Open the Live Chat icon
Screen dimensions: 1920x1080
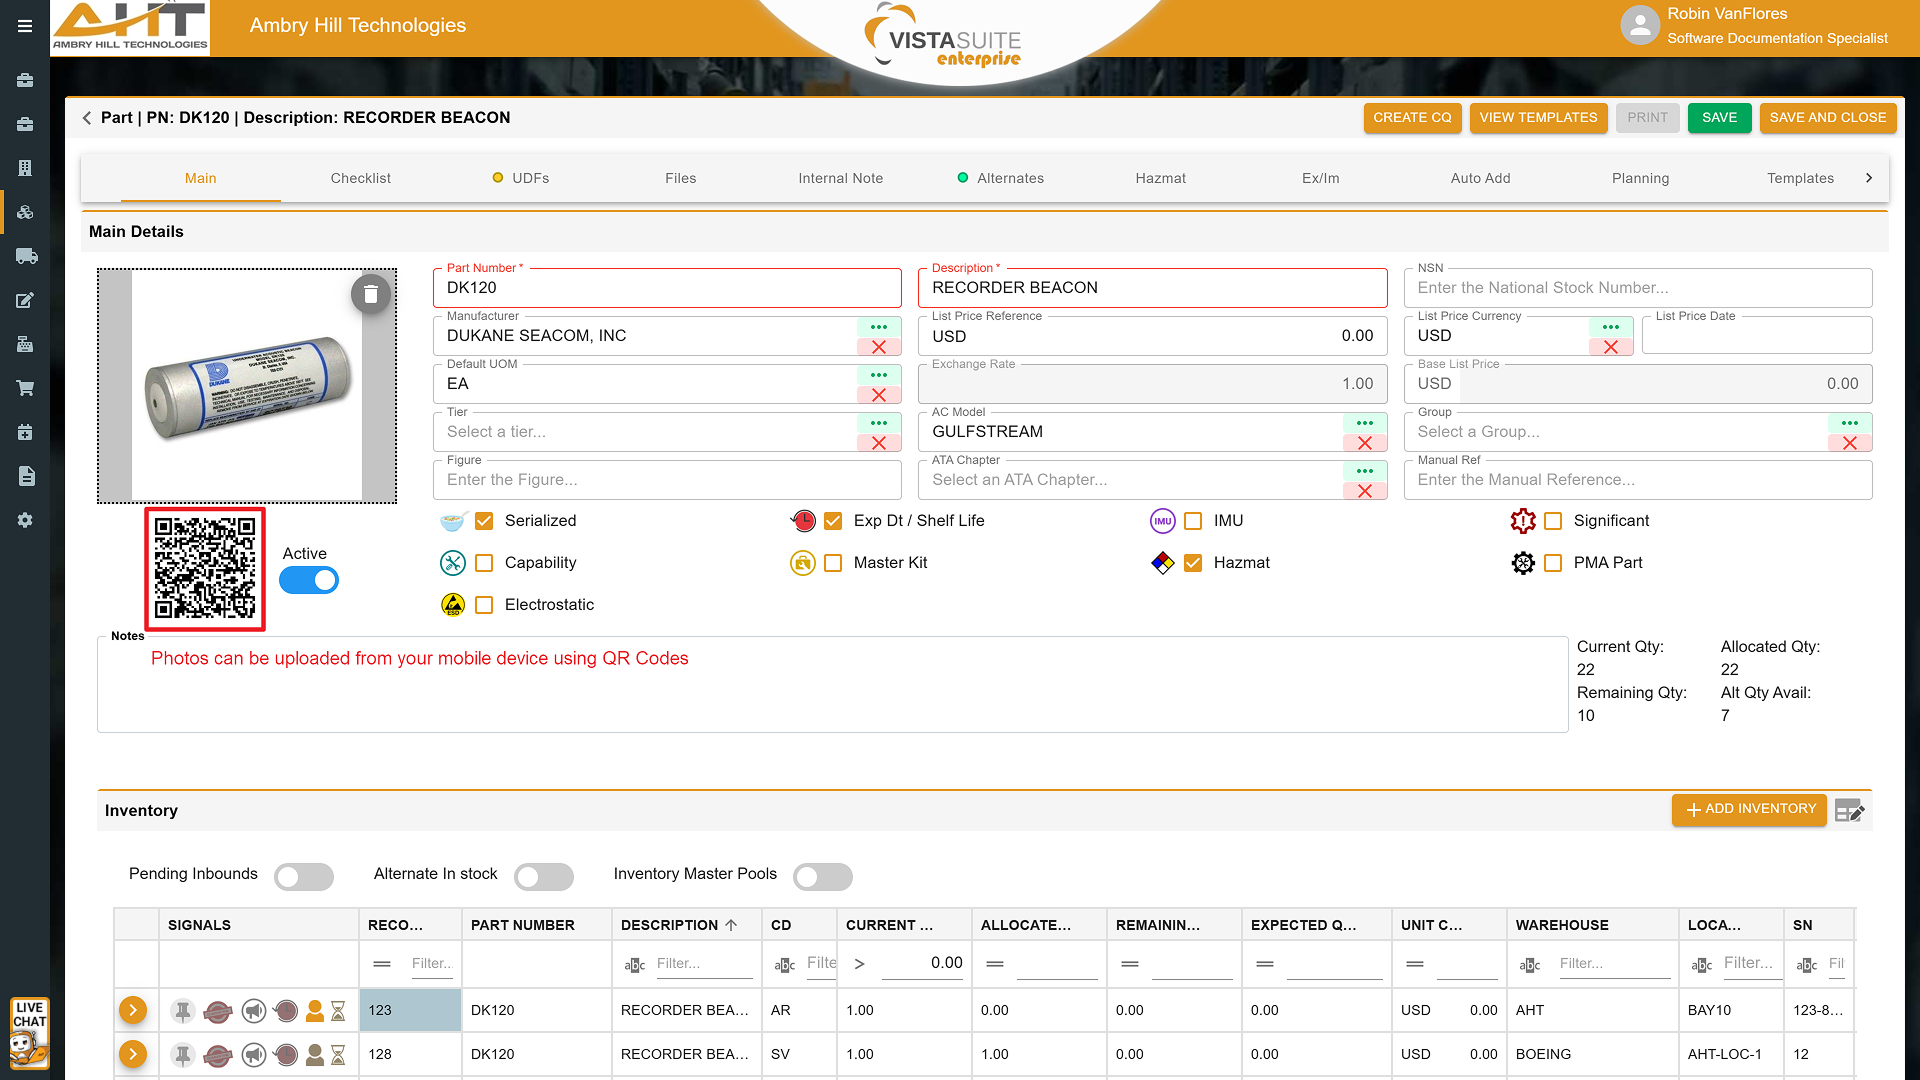pyautogui.click(x=29, y=1034)
